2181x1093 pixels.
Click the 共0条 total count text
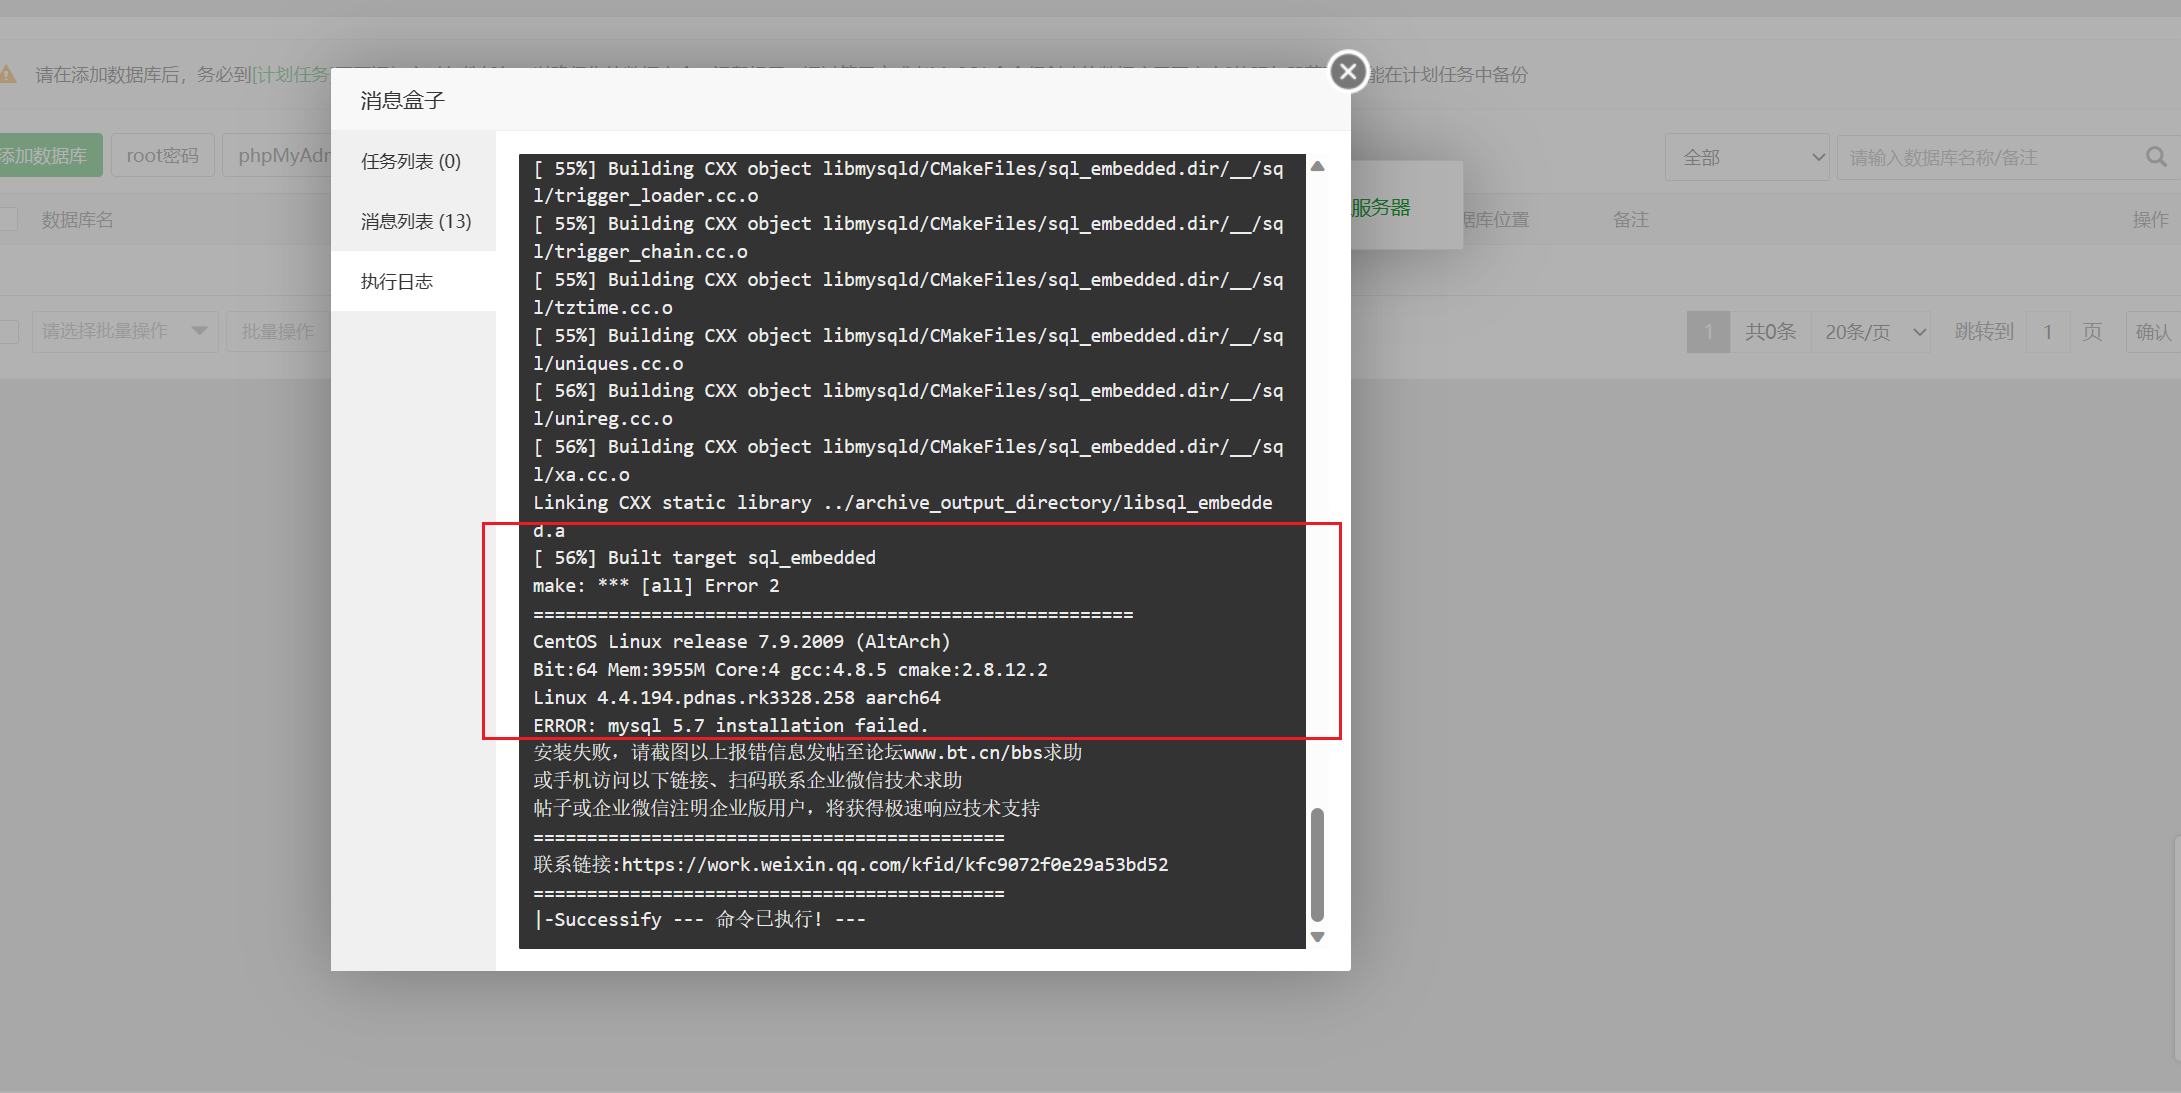pyautogui.click(x=1770, y=332)
